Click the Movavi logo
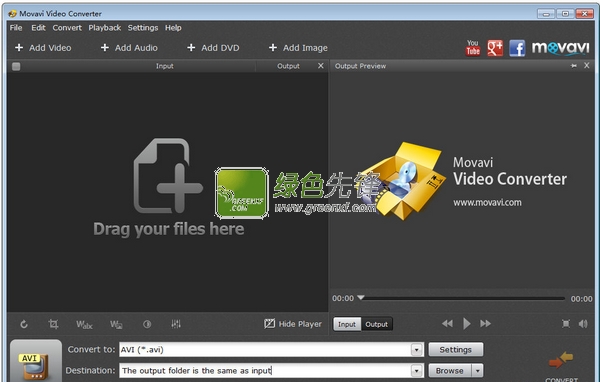This screenshot has width=600, height=382. [561, 48]
